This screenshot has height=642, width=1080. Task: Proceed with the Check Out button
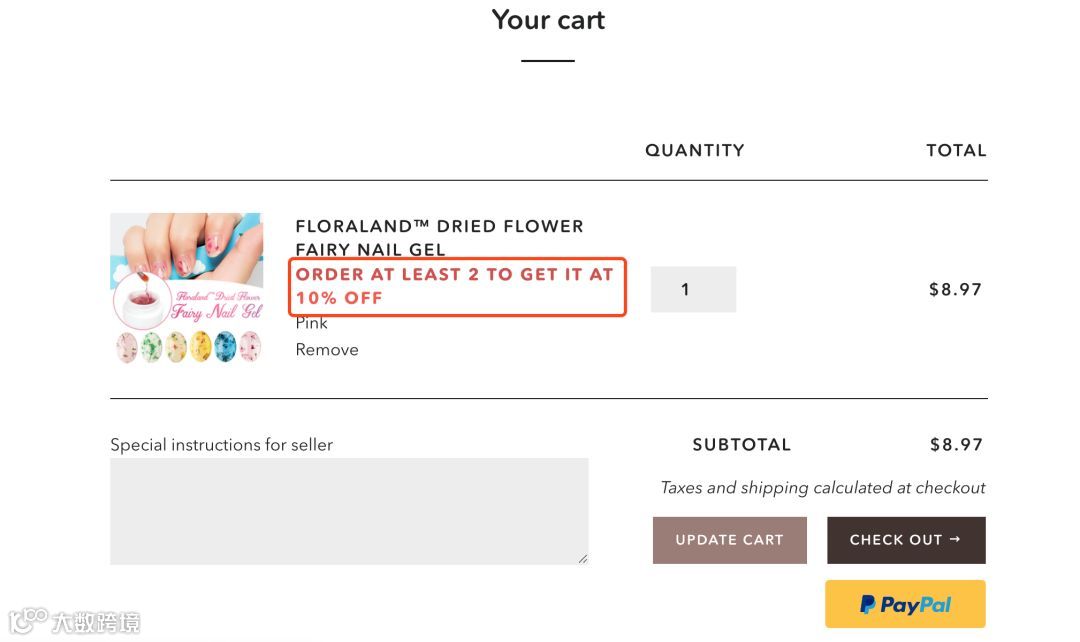coord(906,540)
